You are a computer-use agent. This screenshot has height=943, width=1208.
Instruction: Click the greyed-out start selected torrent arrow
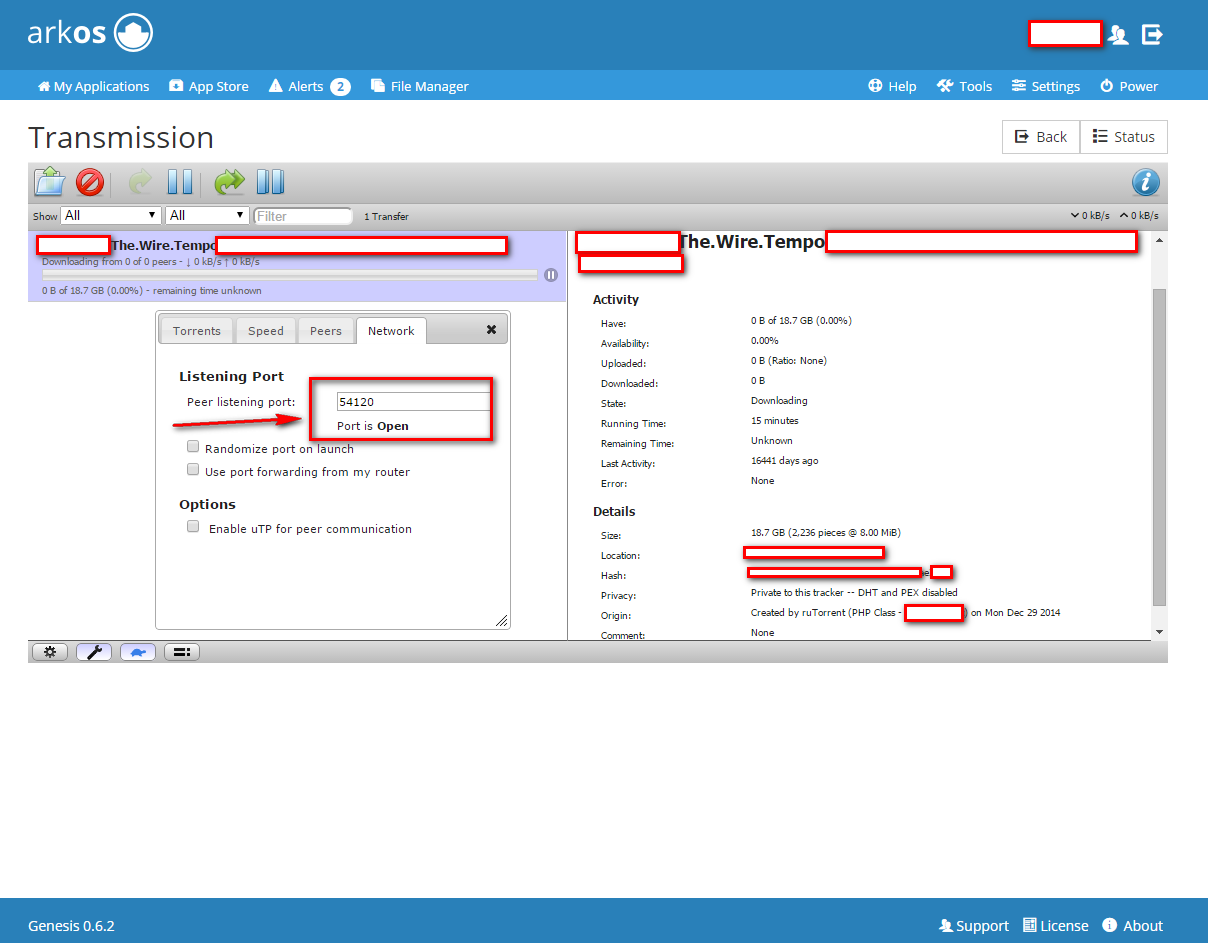[x=141, y=182]
